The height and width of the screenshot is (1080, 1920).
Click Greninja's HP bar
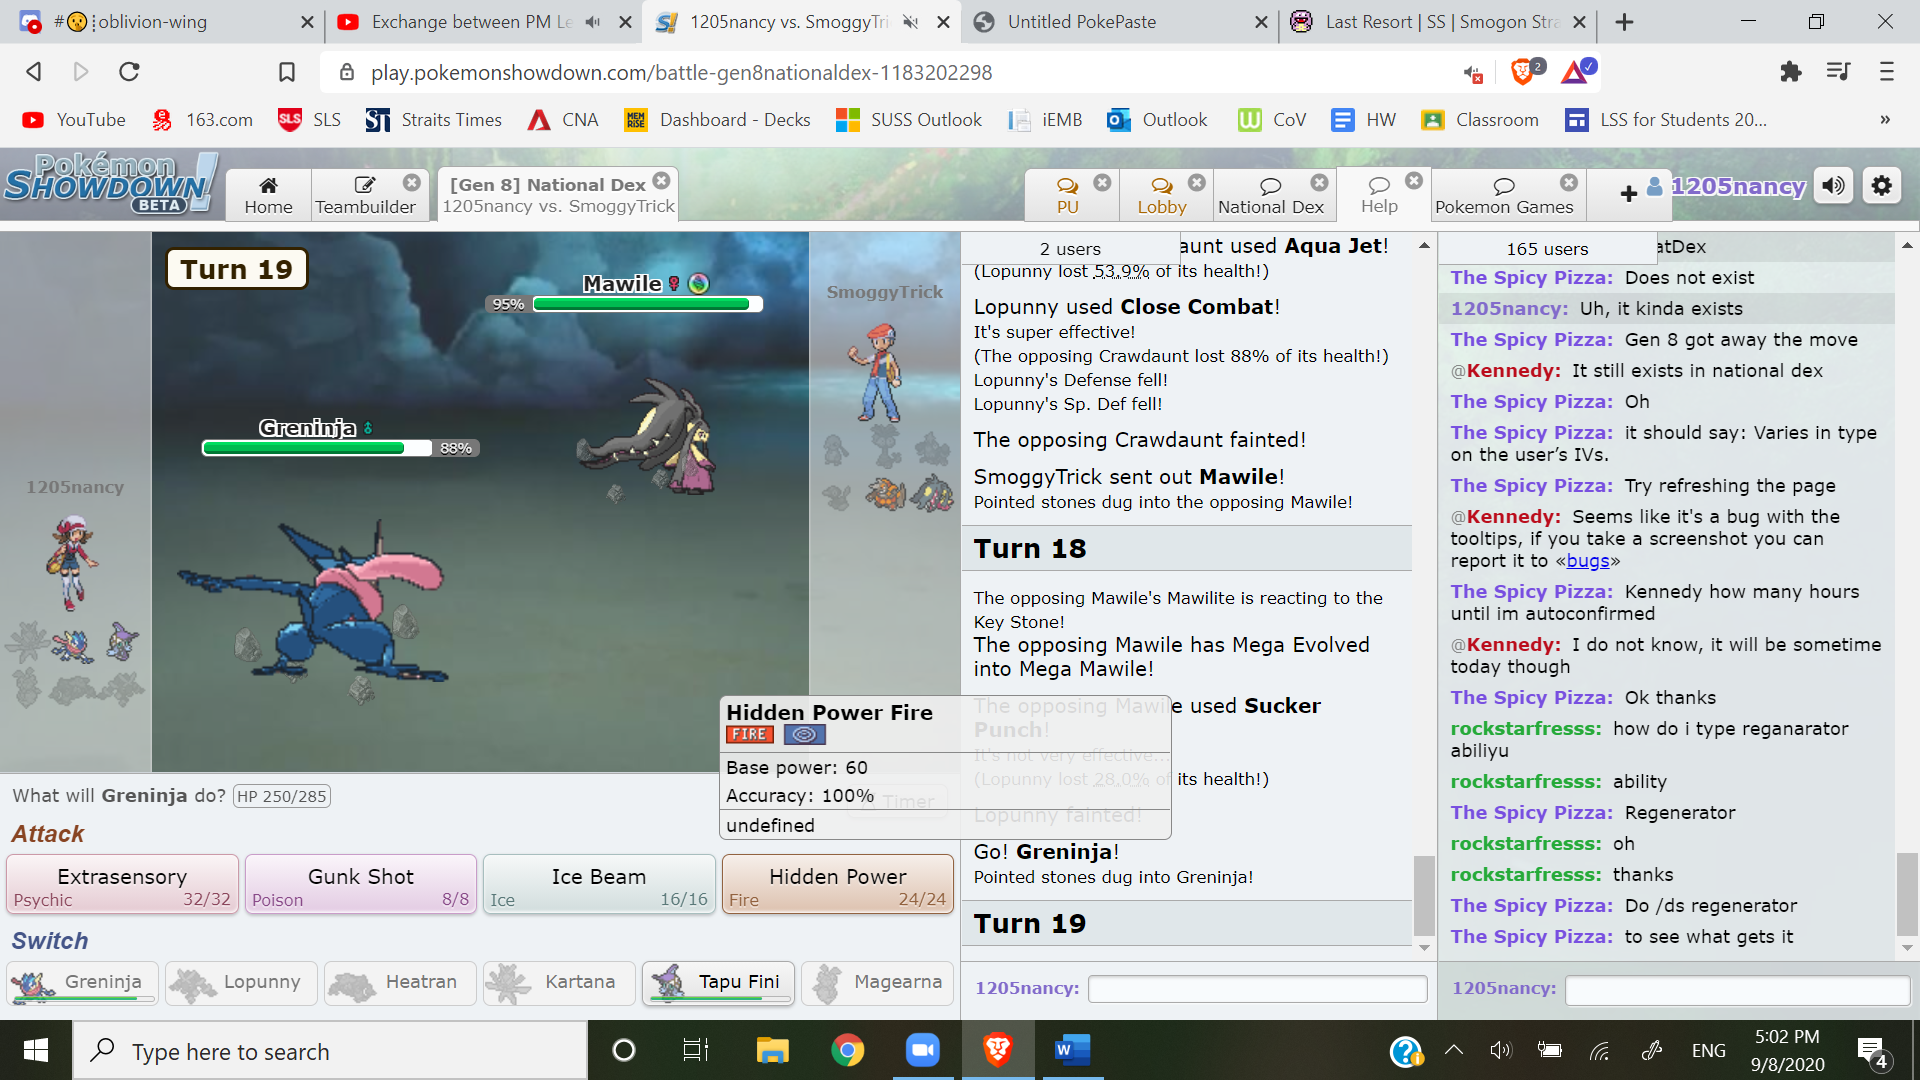(x=317, y=448)
